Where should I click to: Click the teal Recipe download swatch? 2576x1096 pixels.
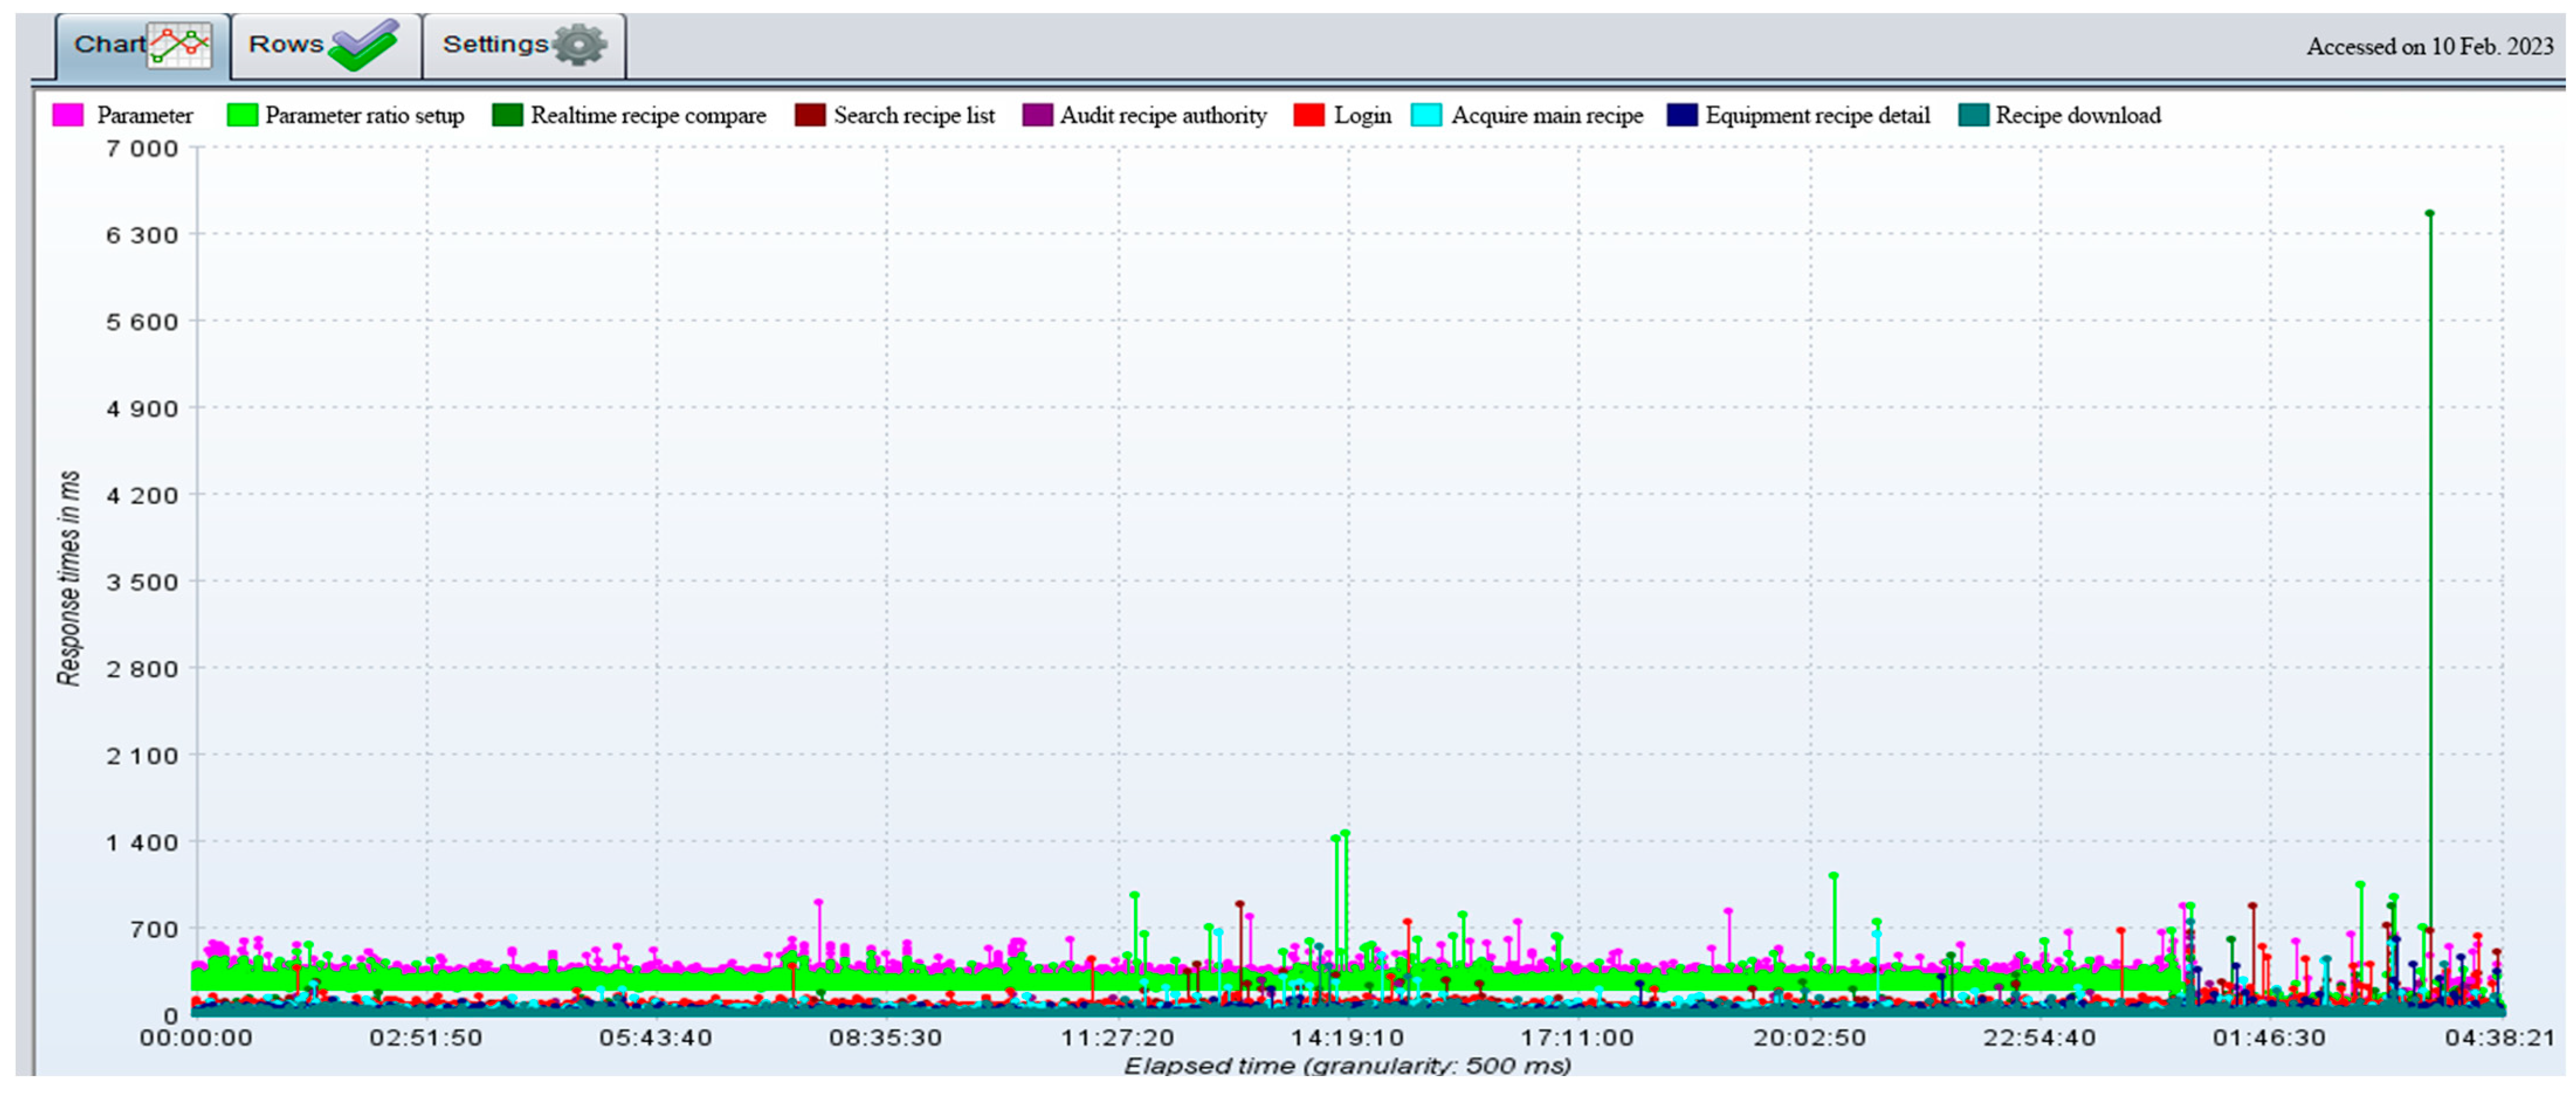point(1973,115)
